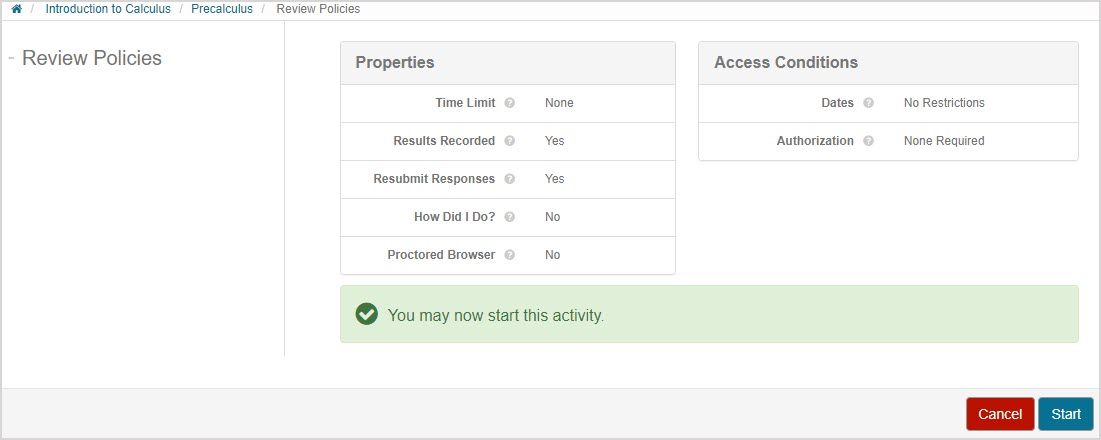Click the 'You may now start' message

[496, 315]
